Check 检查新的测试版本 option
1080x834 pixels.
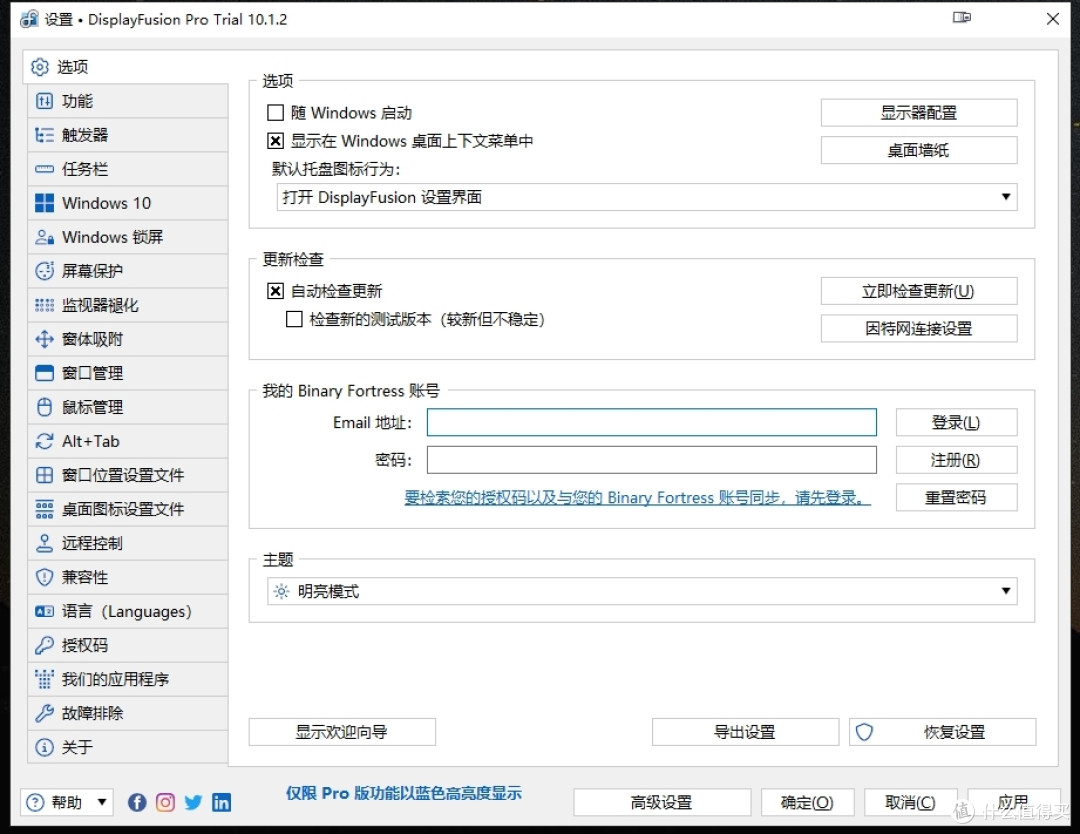tap(294, 319)
